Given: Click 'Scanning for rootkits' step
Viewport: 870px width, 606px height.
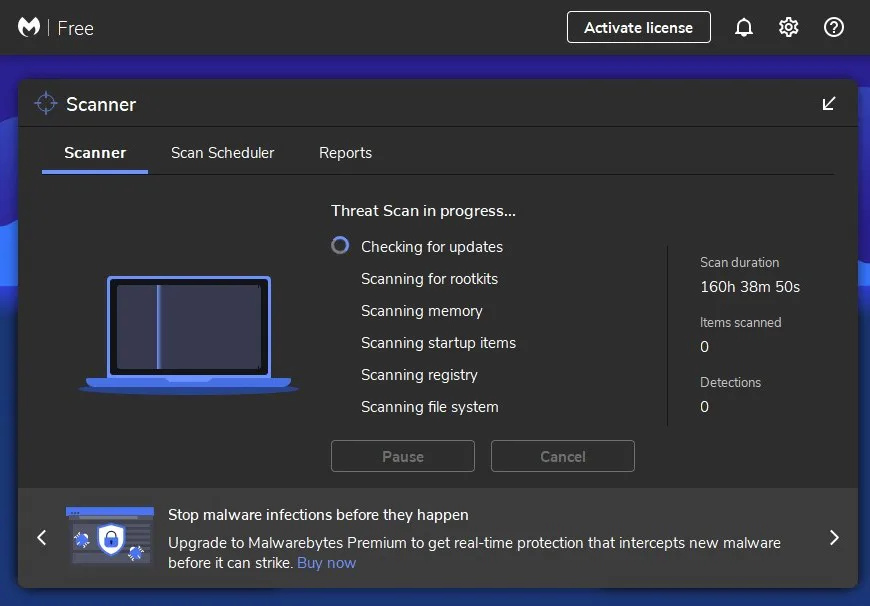Looking at the screenshot, I should coord(429,279).
